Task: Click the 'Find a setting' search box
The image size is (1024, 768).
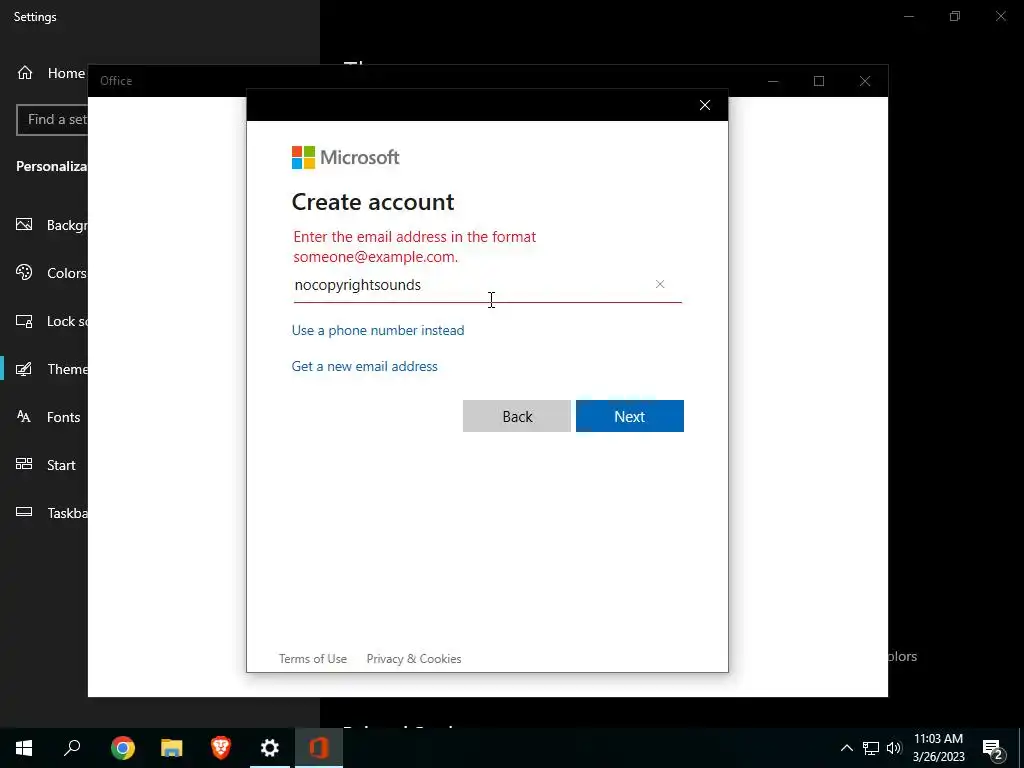Action: [x=52, y=120]
